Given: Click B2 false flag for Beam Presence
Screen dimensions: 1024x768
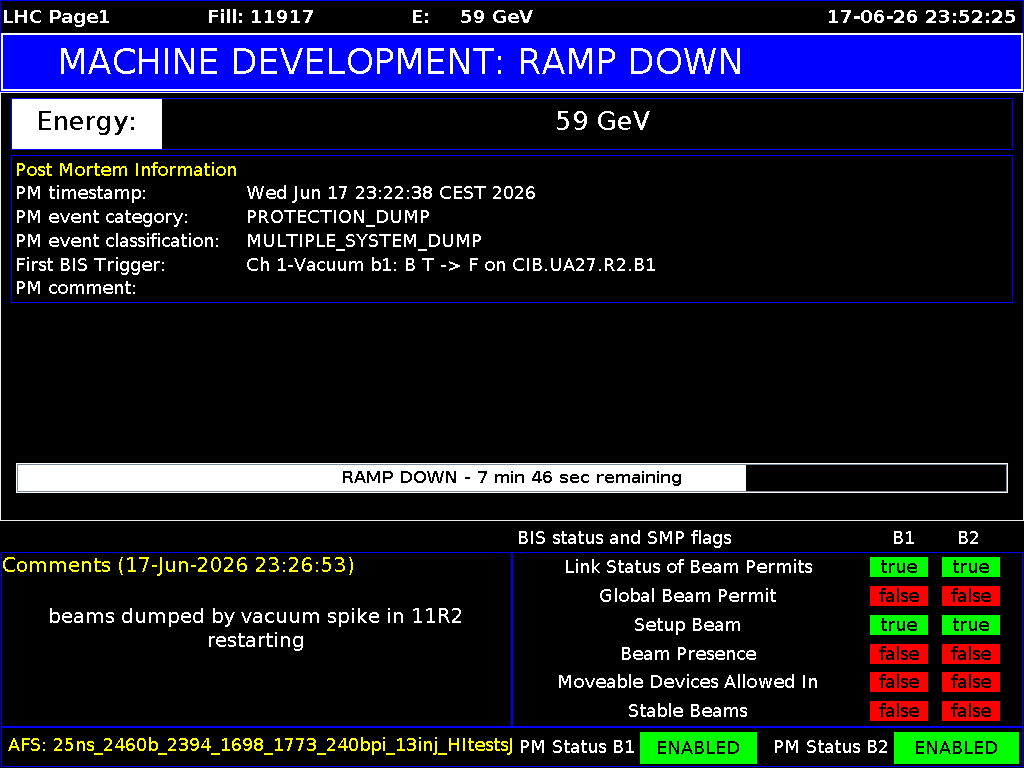Looking at the screenshot, I should (970, 654).
